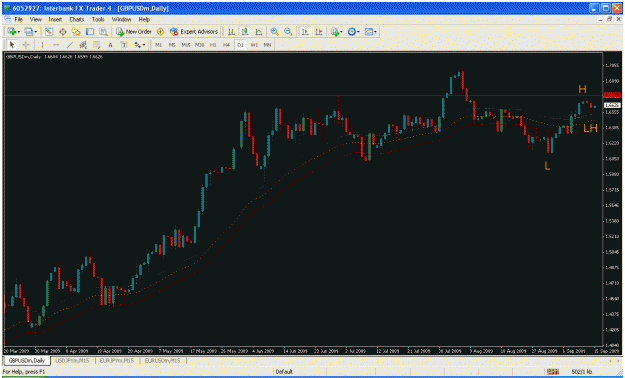Select the Fibonacci Retracement tool

(x=96, y=45)
